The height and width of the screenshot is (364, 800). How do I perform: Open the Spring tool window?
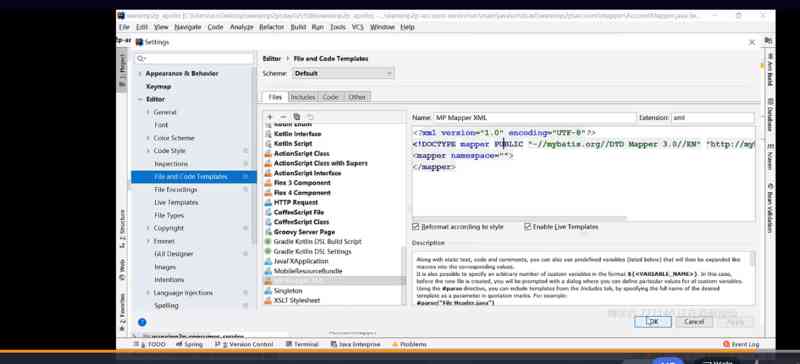189,345
